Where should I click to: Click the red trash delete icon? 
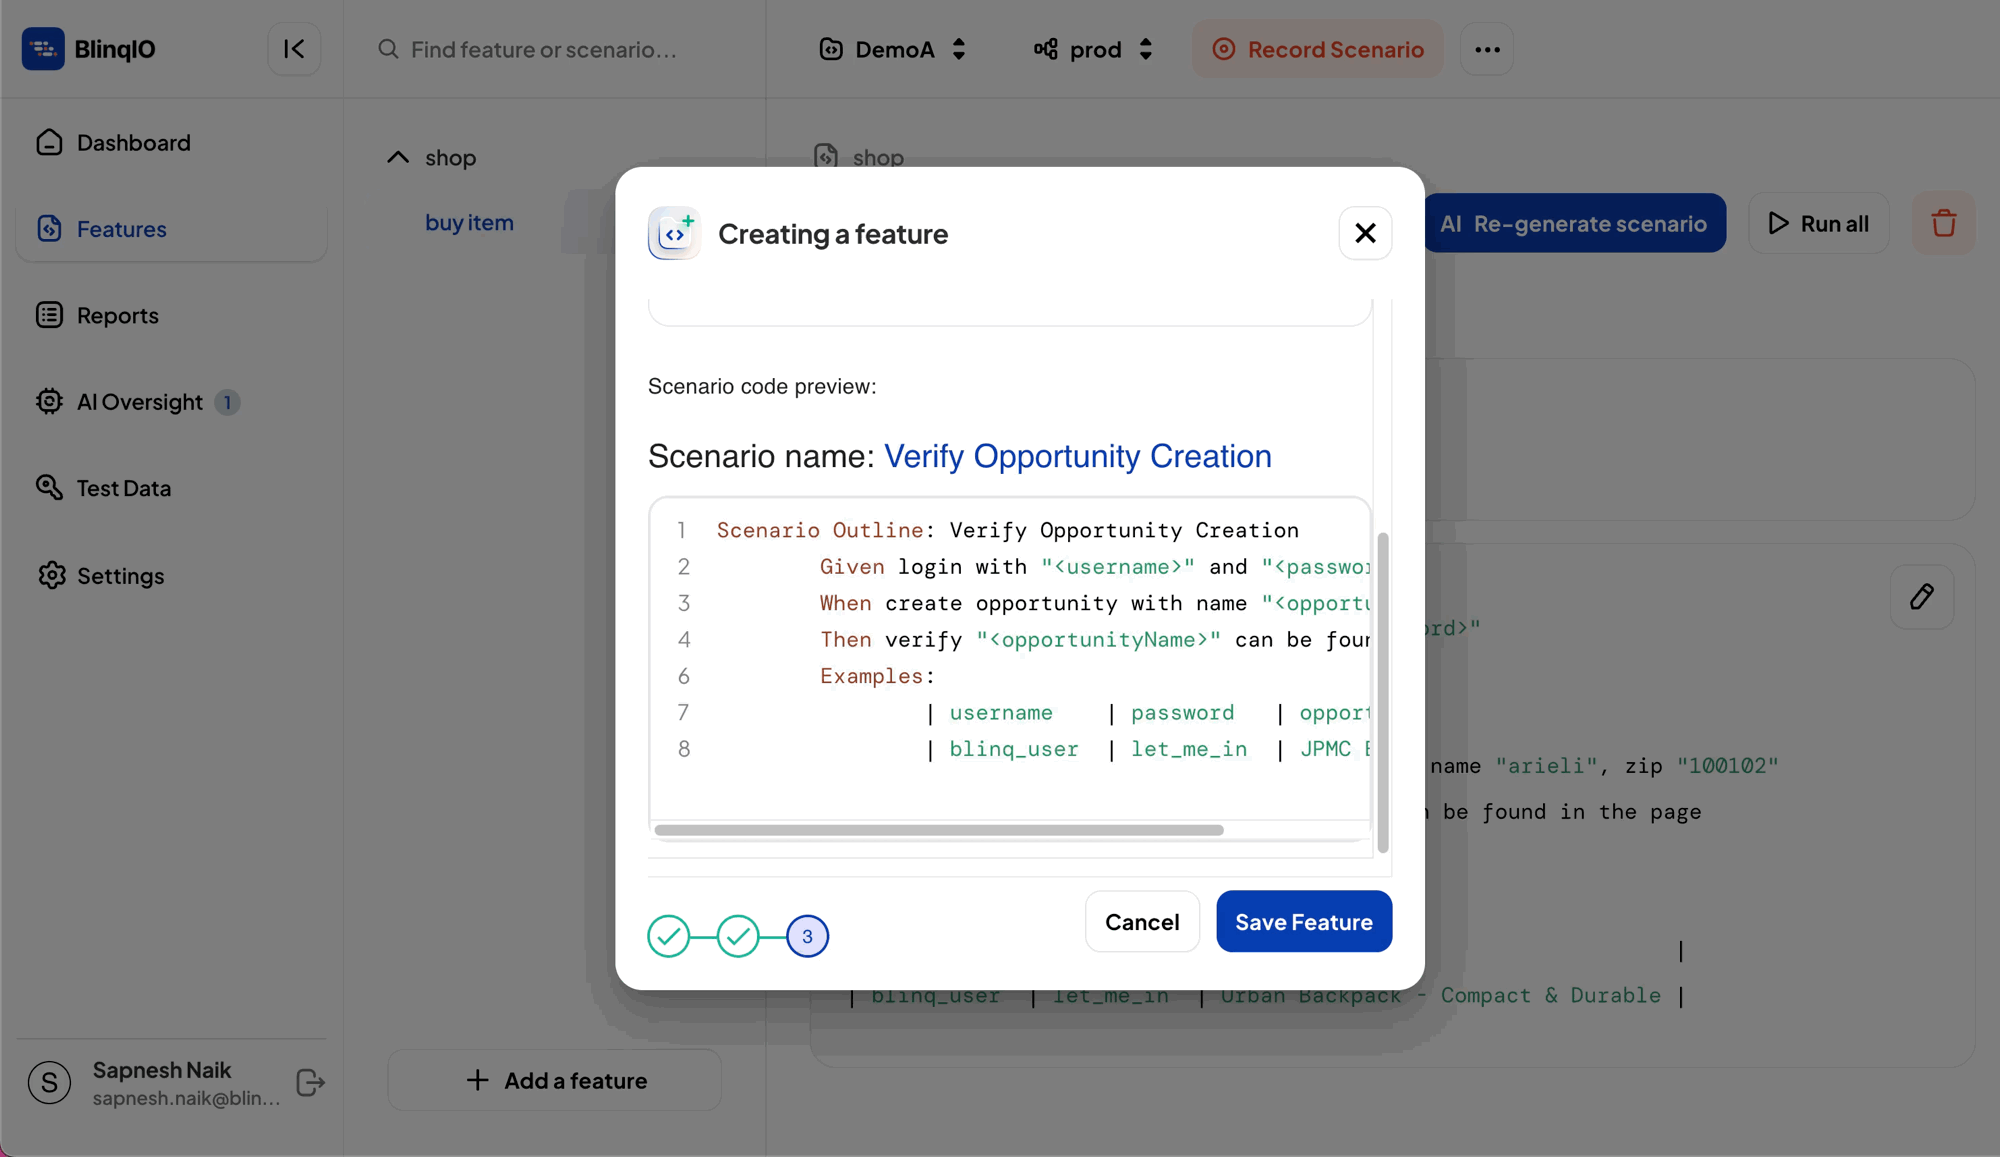pyautogui.click(x=1943, y=223)
